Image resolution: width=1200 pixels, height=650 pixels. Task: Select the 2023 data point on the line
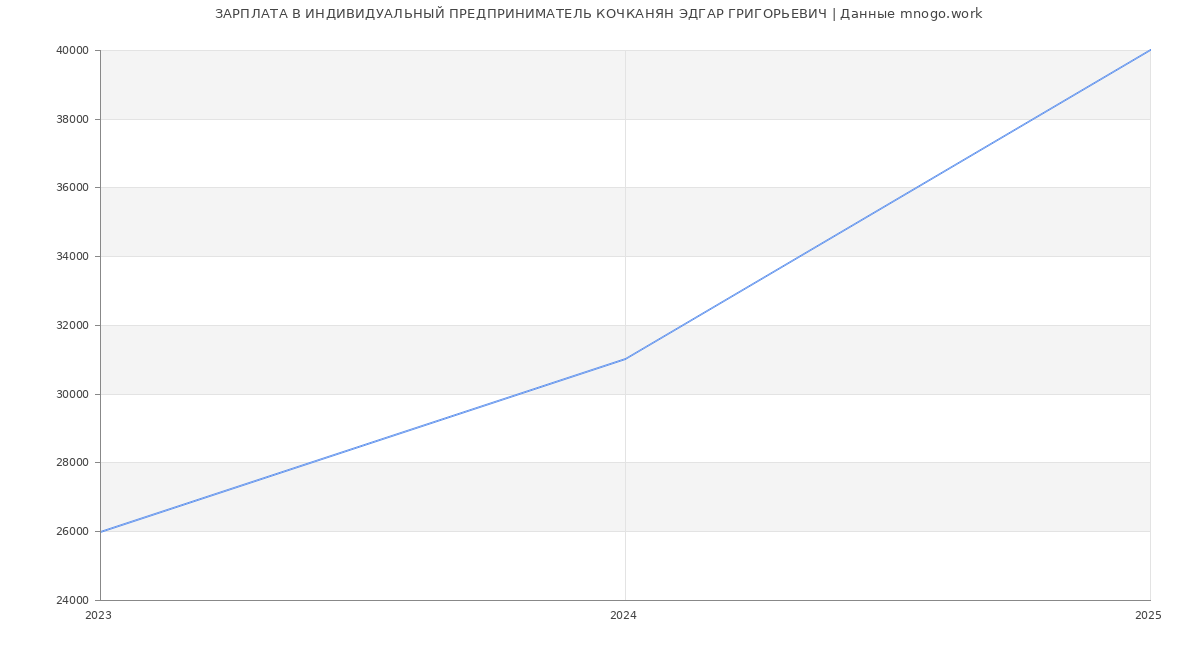point(101,531)
